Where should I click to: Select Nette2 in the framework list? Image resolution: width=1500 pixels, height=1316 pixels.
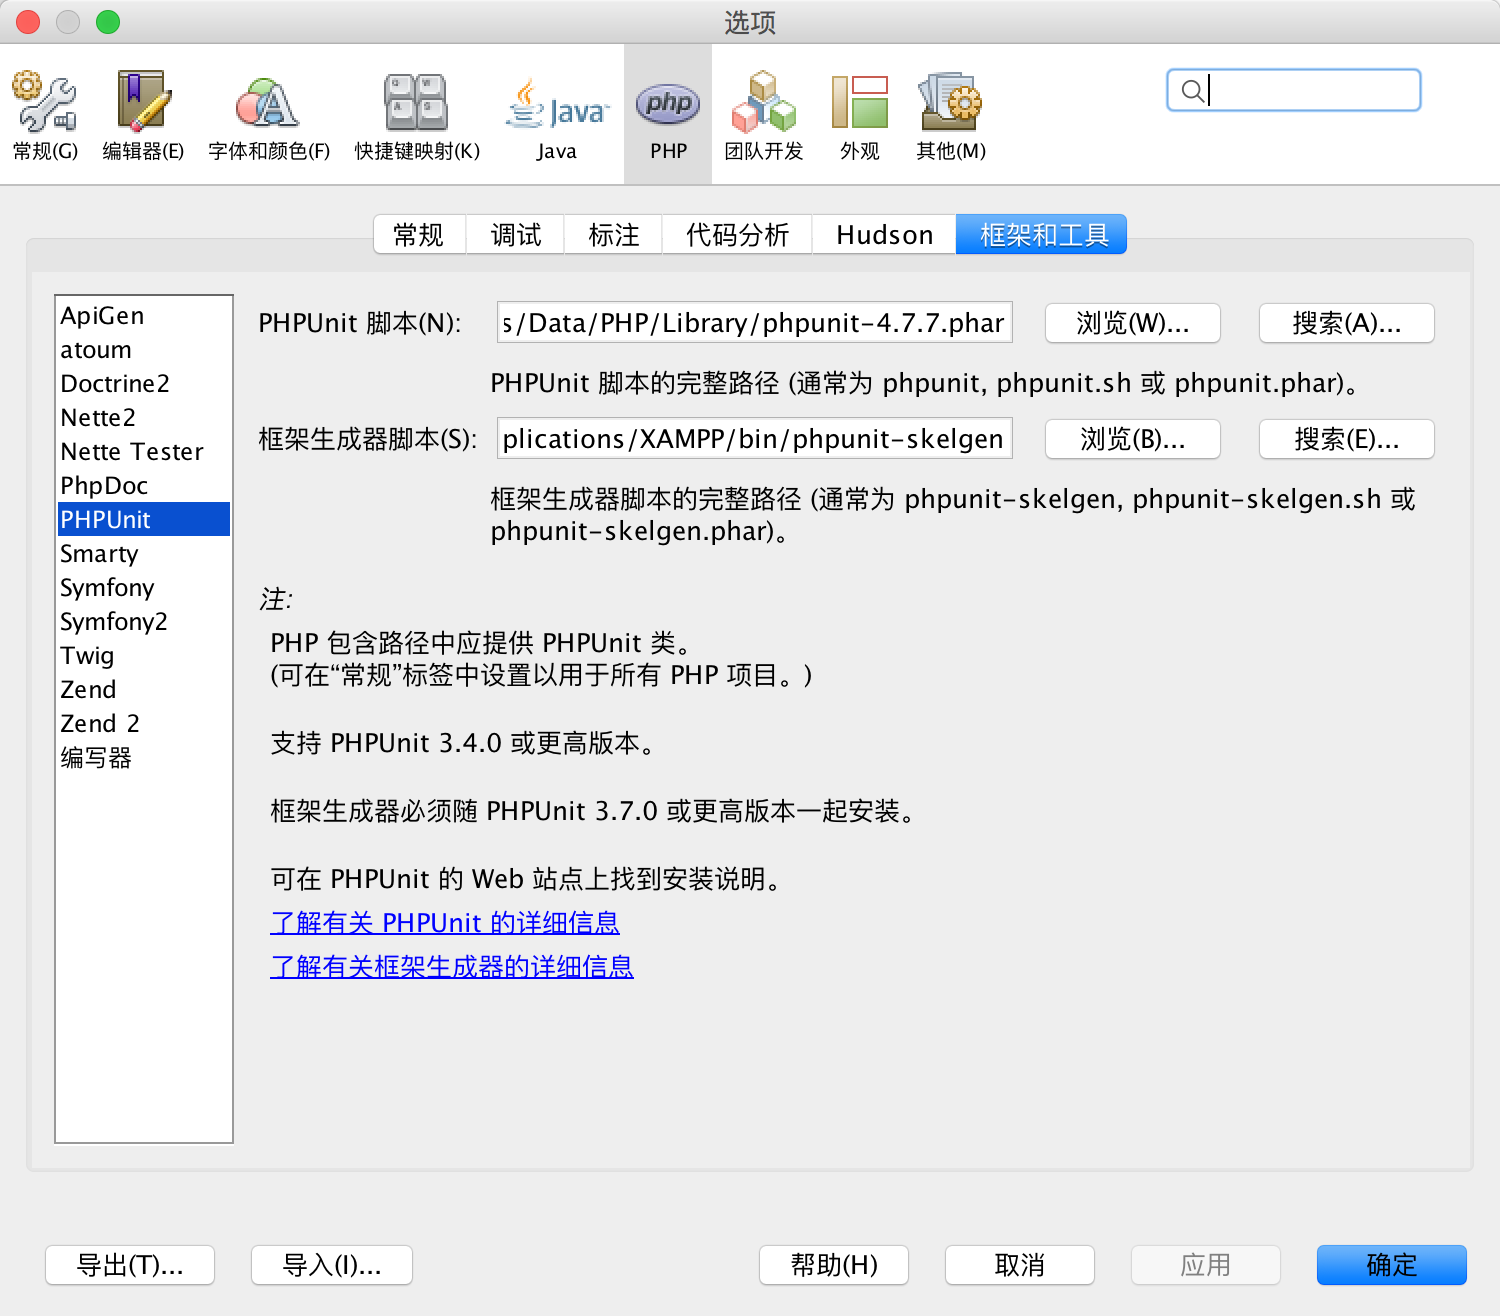click(x=144, y=418)
